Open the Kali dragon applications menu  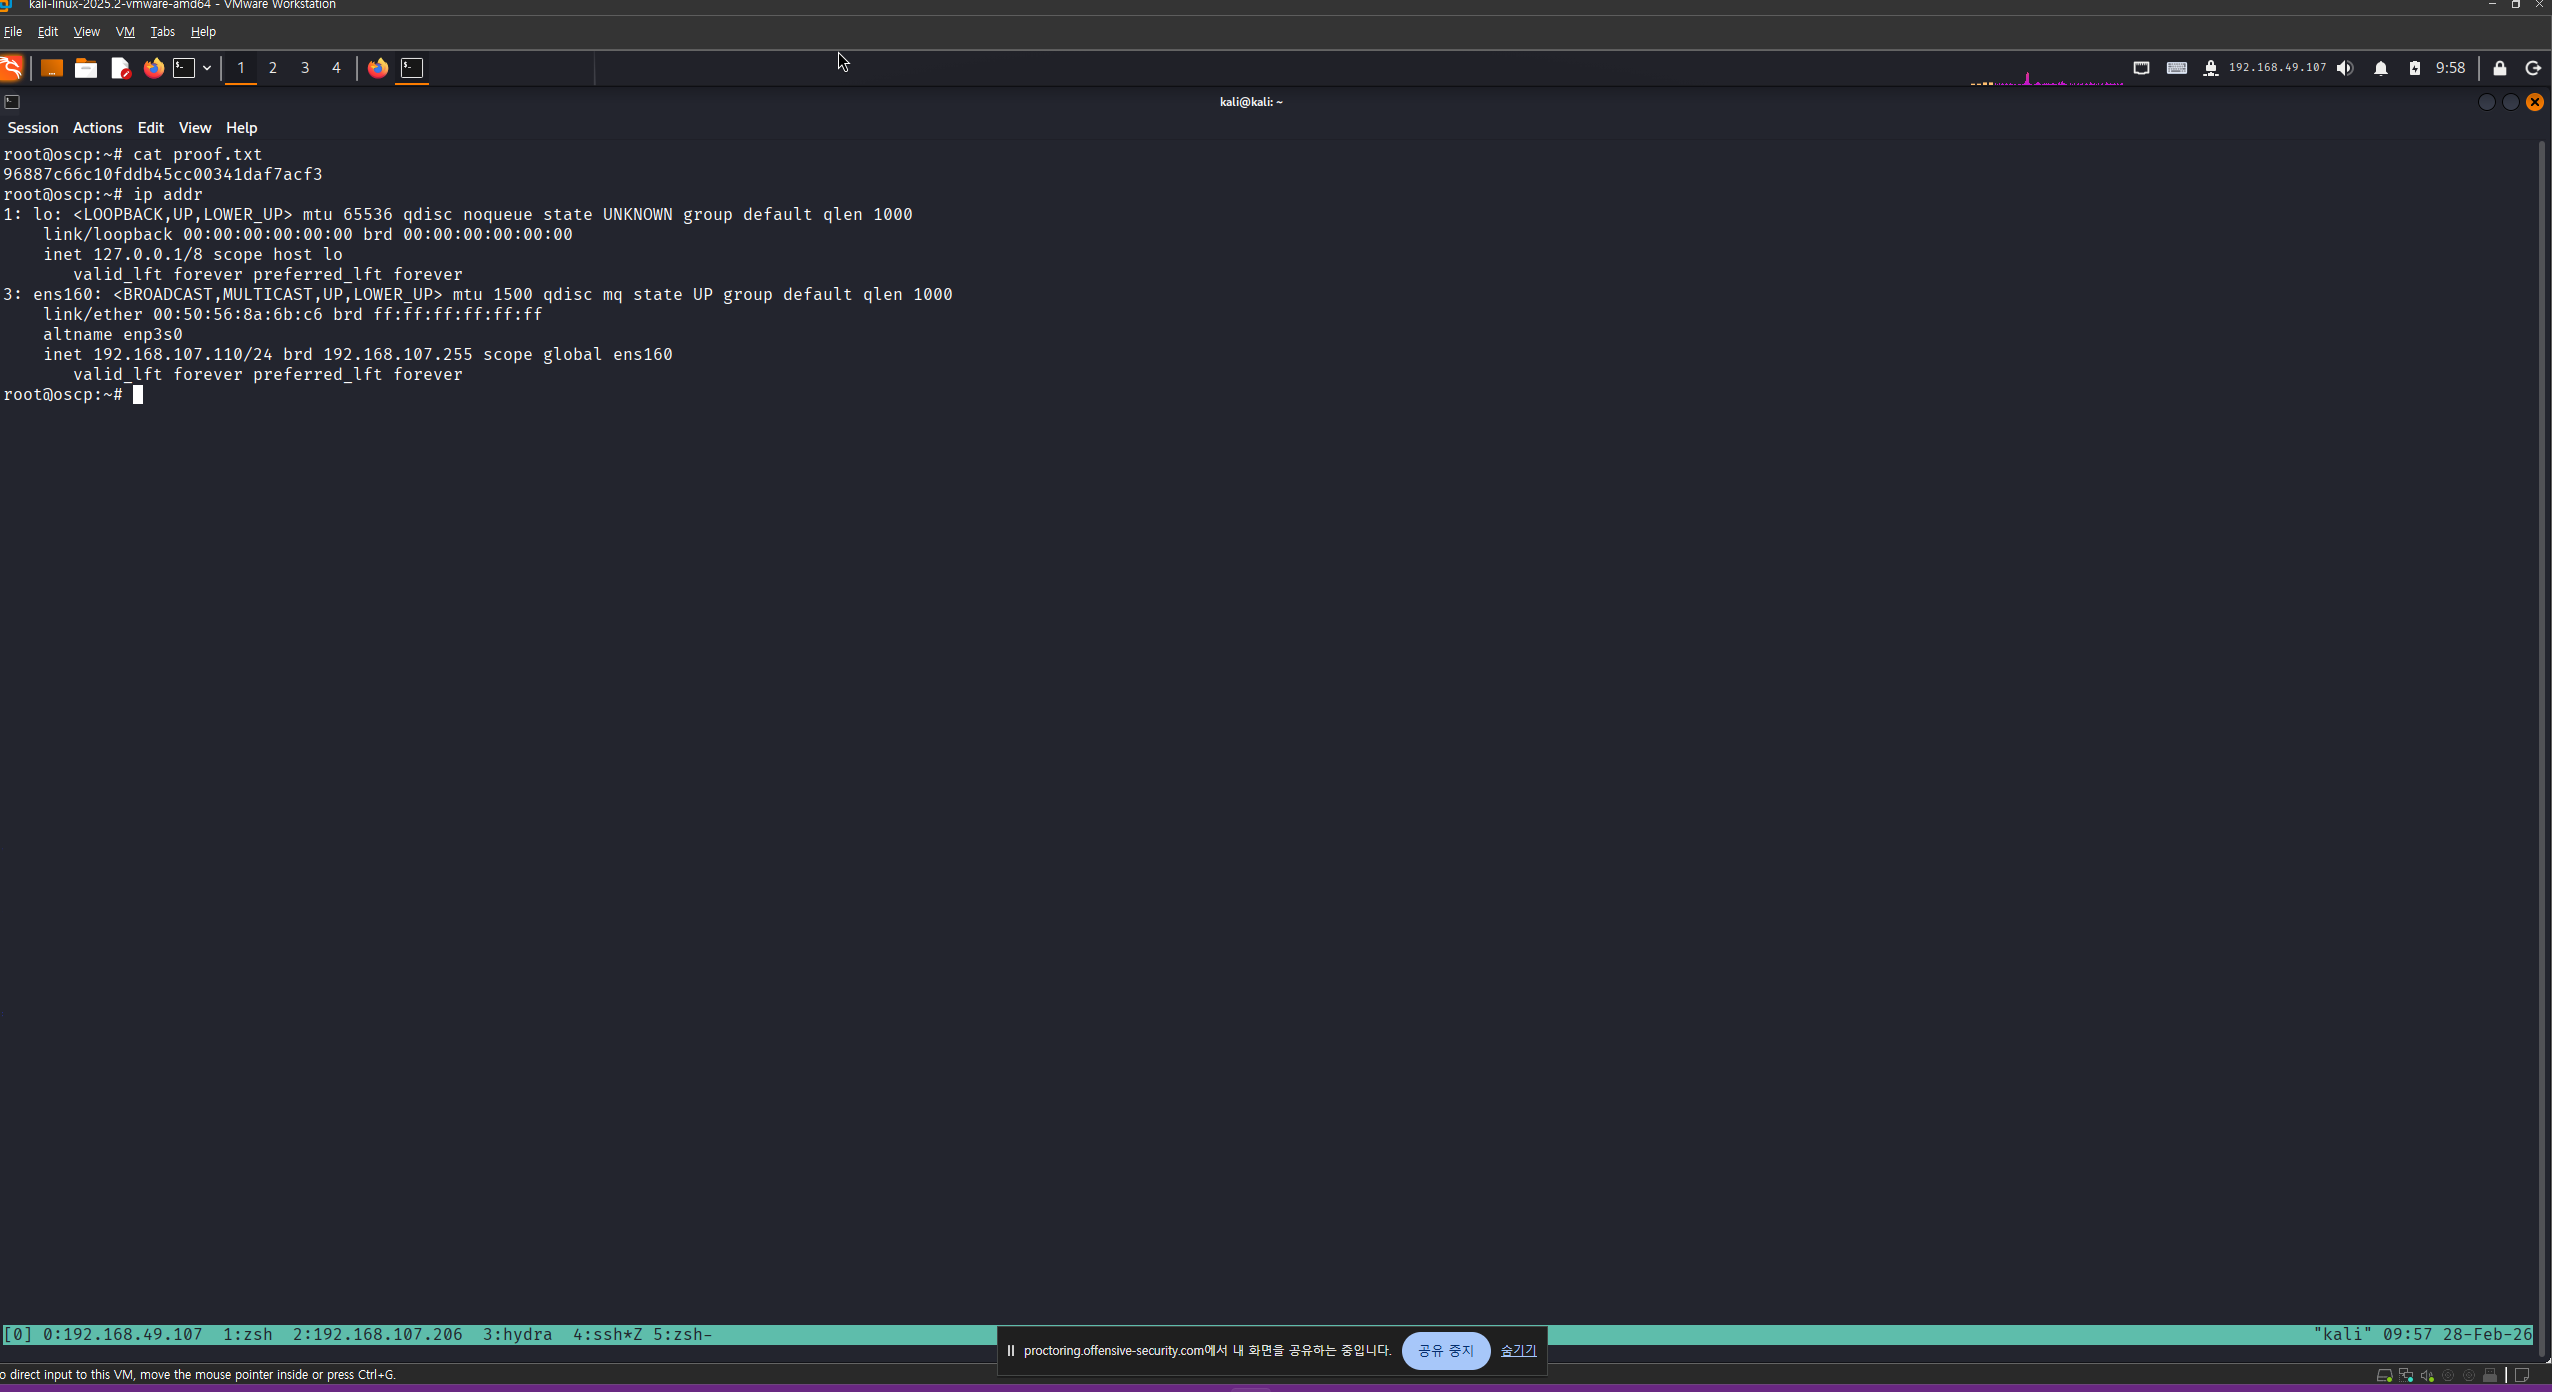pyautogui.click(x=11, y=68)
